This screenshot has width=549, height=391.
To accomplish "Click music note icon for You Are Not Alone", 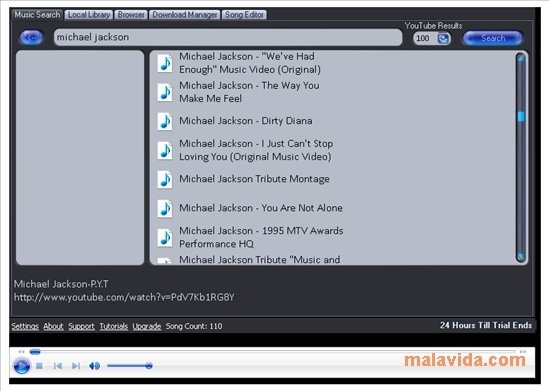I will coord(165,208).
